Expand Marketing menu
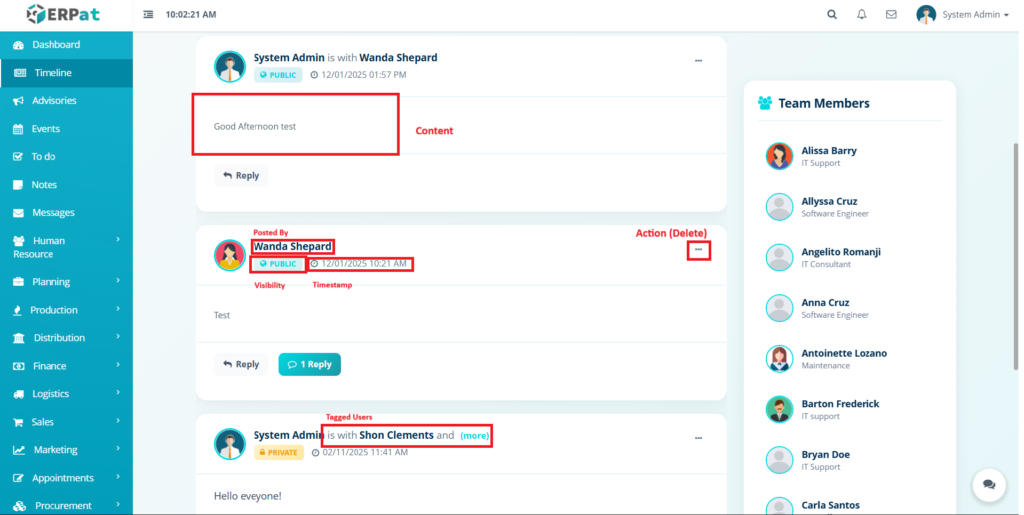Screen dimensions: 1024x515 coord(66,450)
